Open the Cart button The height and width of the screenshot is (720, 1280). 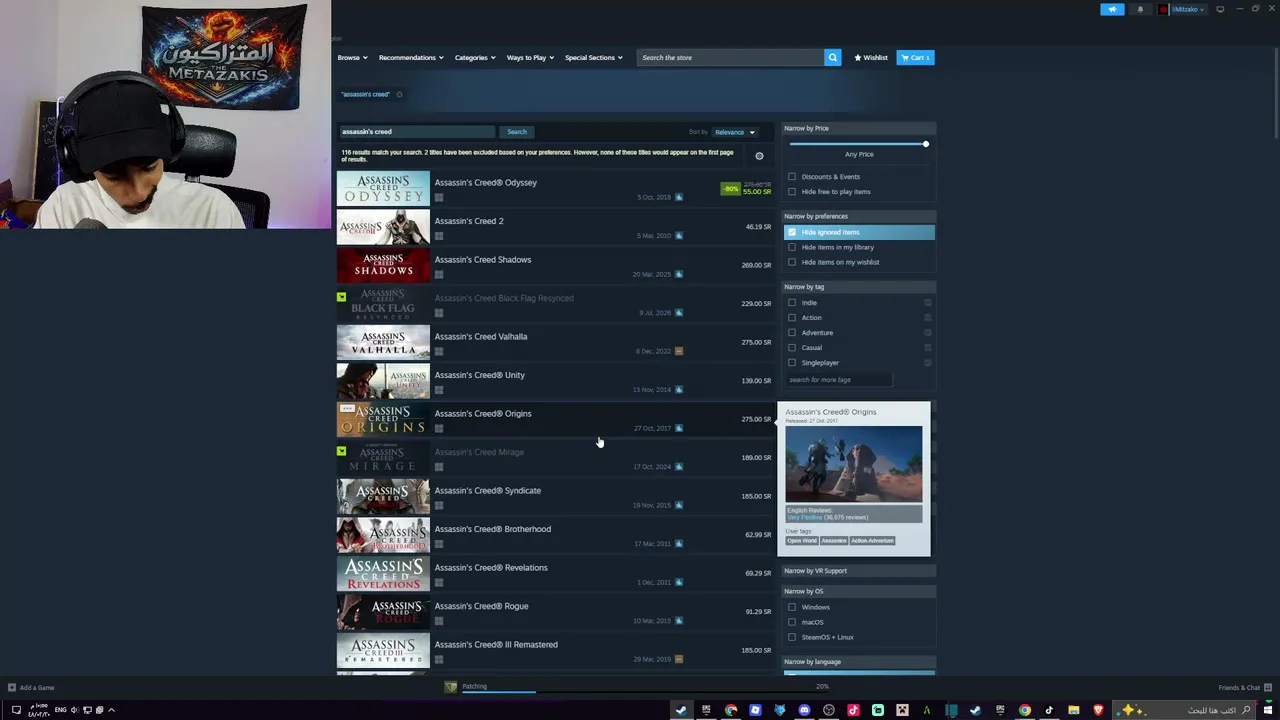pos(915,58)
